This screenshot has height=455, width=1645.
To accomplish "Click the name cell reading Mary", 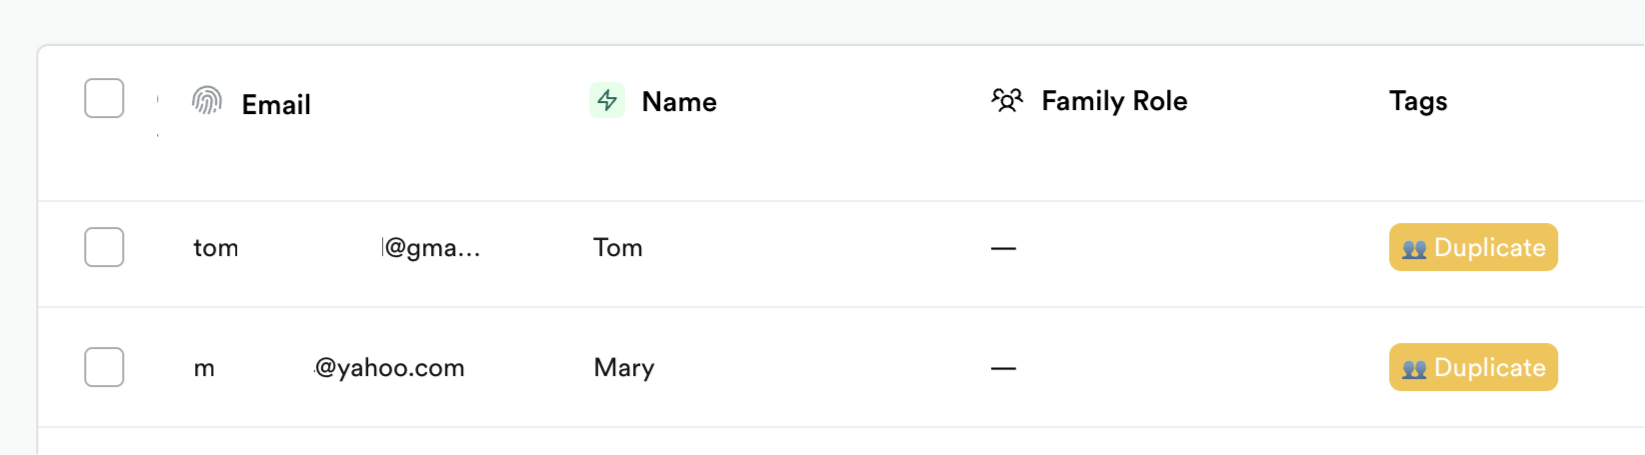I will (x=624, y=368).
